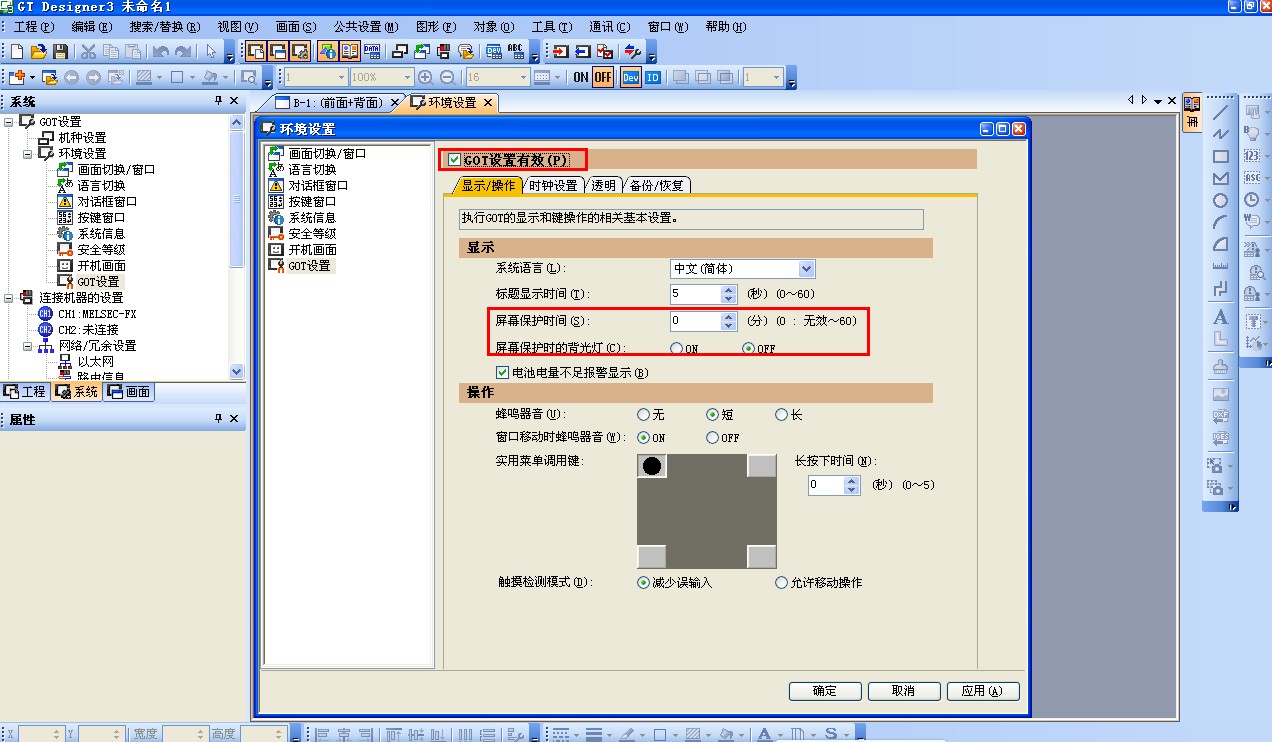Open the 系统语言 dropdown

pos(806,269)
